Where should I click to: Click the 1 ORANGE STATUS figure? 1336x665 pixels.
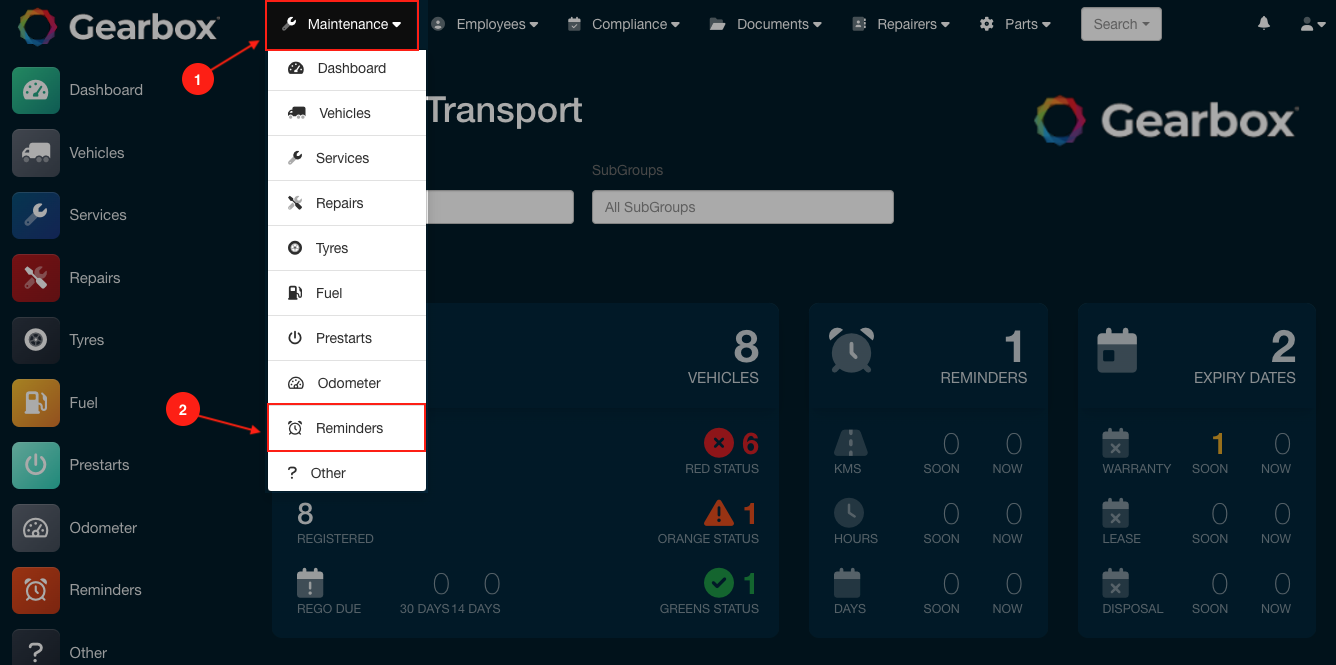click(x=750, y=513)
